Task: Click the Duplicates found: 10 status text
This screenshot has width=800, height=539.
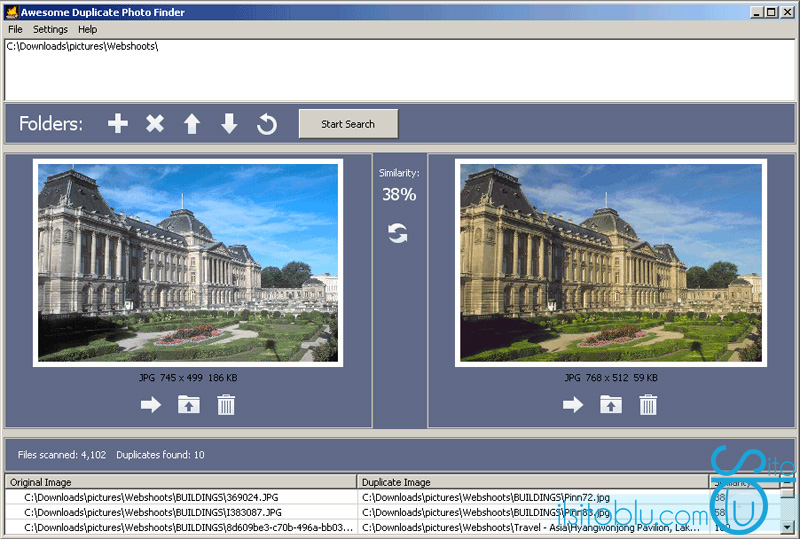Action: coord(160,455)
